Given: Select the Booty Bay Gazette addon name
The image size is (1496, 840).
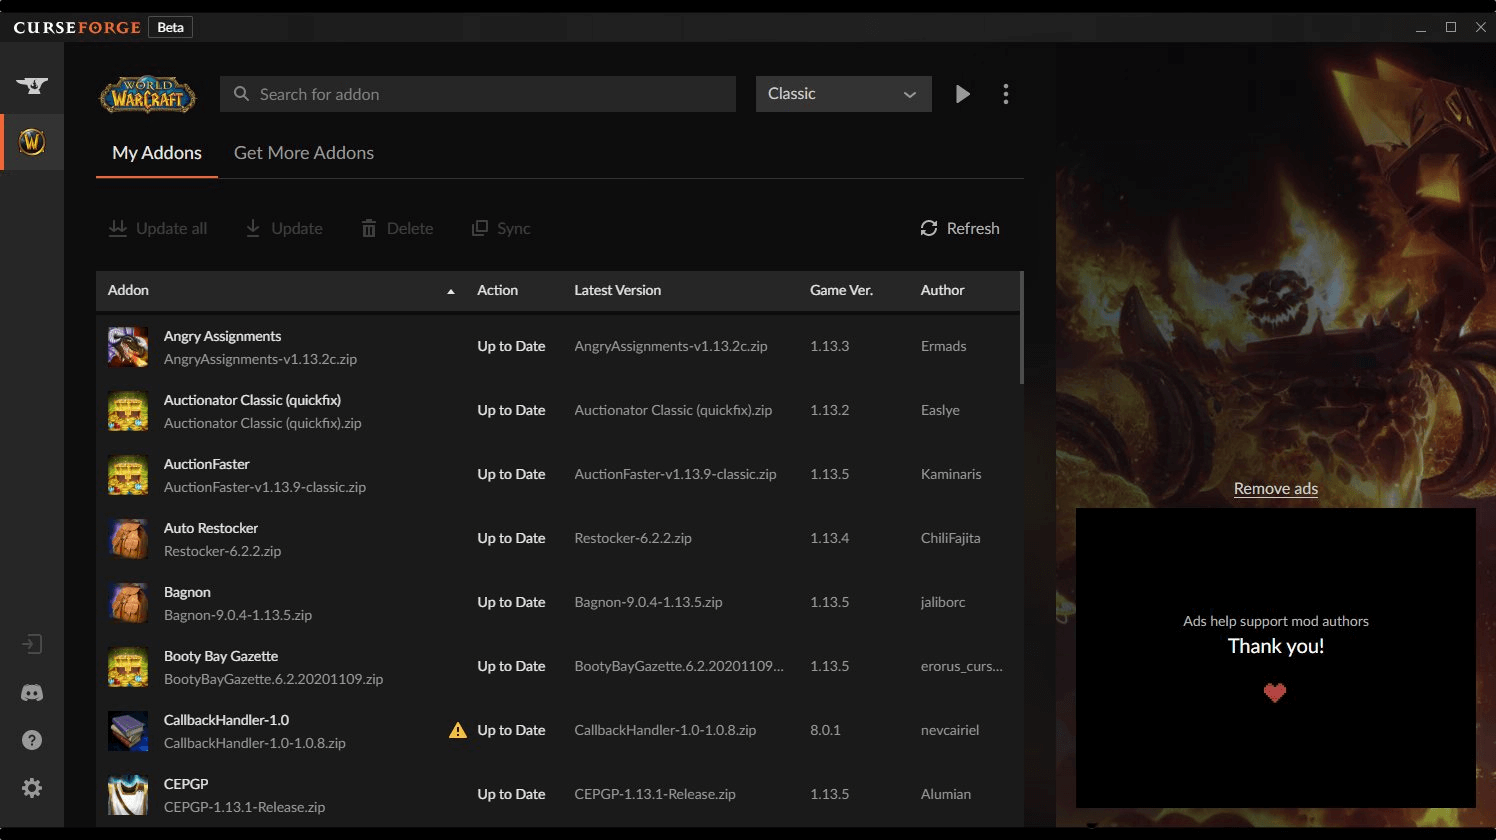Looking at the screenshot, I should (221, 656).
